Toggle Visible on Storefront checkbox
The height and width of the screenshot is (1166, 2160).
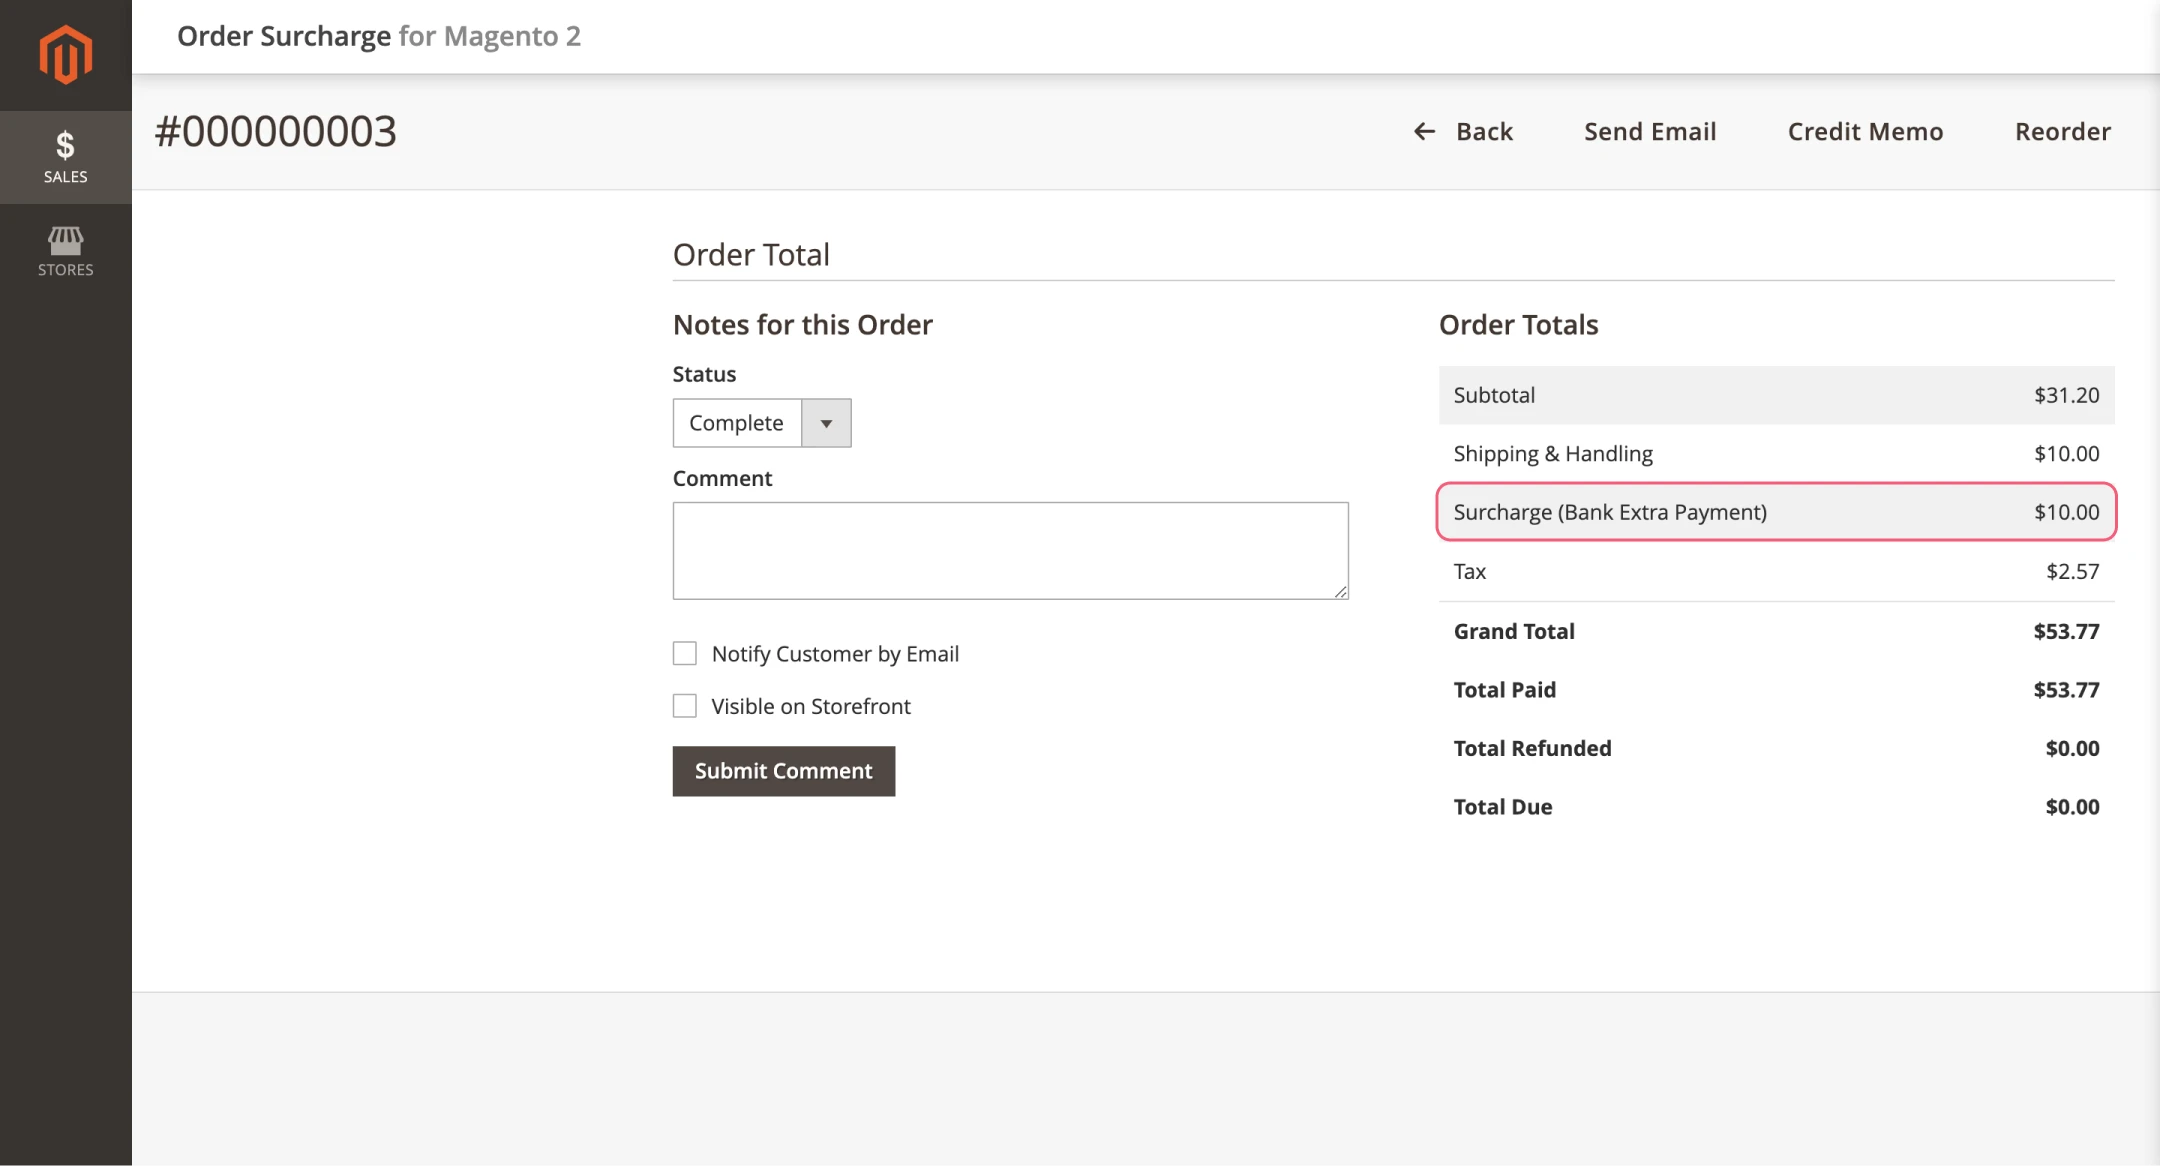click(685, 706)
